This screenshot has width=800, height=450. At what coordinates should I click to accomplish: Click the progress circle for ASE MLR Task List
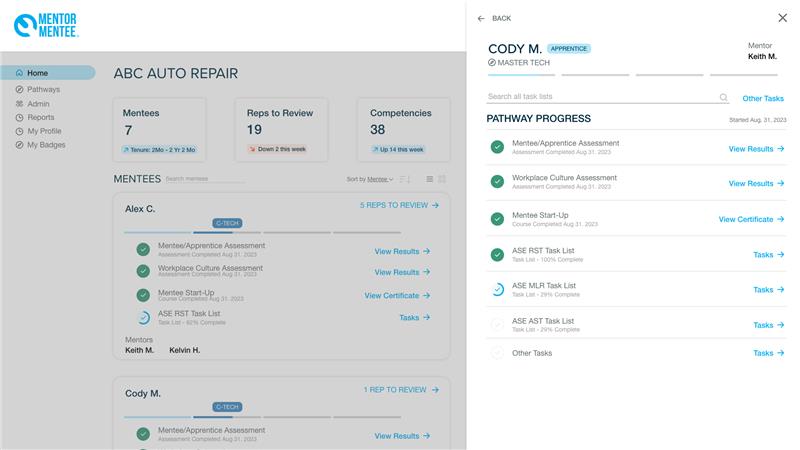click(x=497, y=289)
